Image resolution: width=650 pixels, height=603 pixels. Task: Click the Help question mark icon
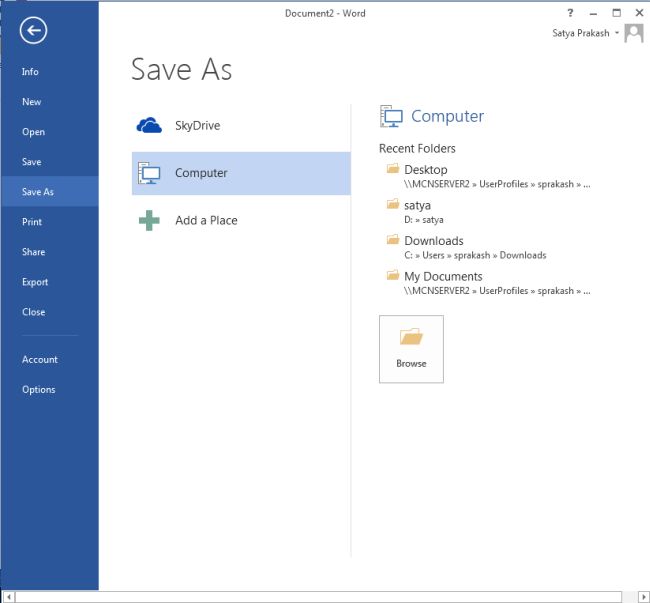click(570, 13)
